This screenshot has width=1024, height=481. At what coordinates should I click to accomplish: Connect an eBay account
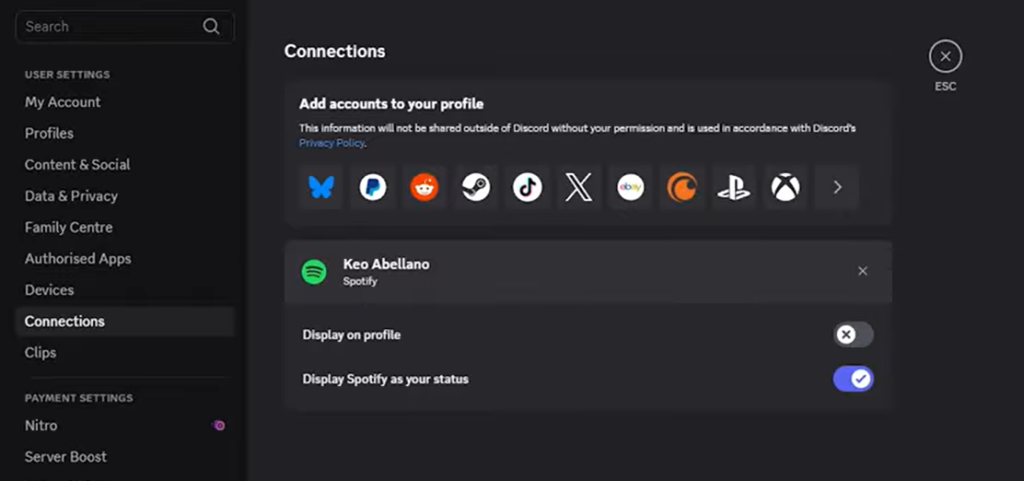[631, 188]
